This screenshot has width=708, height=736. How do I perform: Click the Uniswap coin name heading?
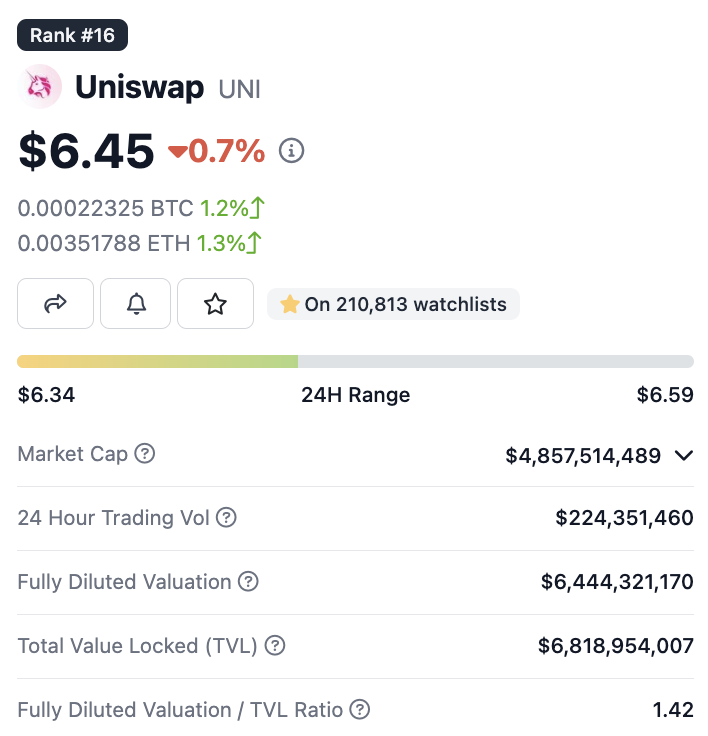click(x=139, y=87)
